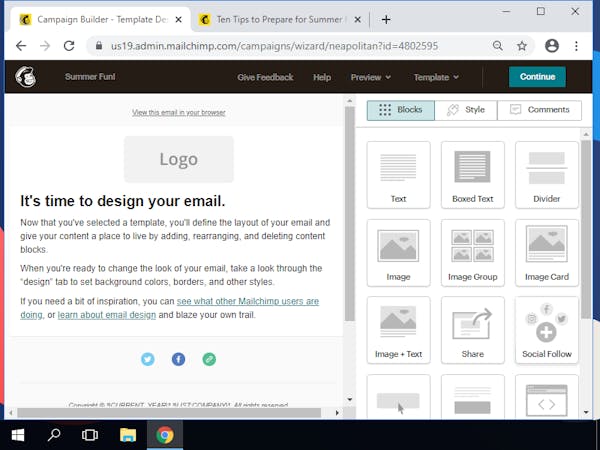600x450 pixels.
Task: Add a Share block
Action: (473, 330)
